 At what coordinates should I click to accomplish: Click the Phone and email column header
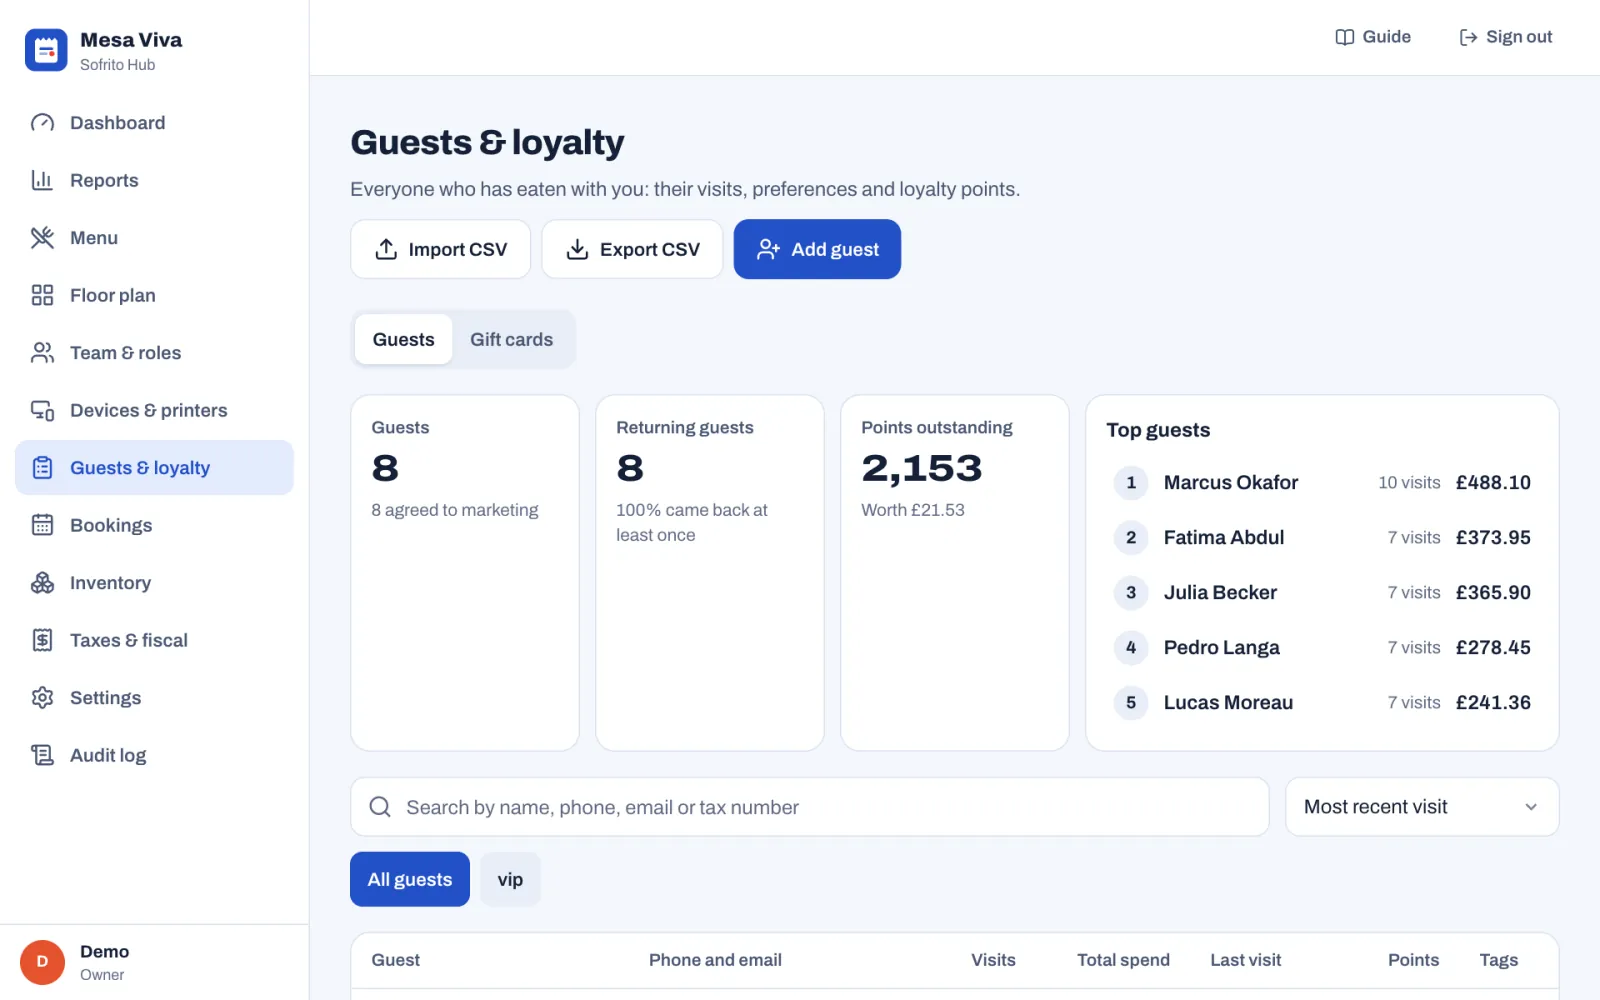click(x=715, y=960)
